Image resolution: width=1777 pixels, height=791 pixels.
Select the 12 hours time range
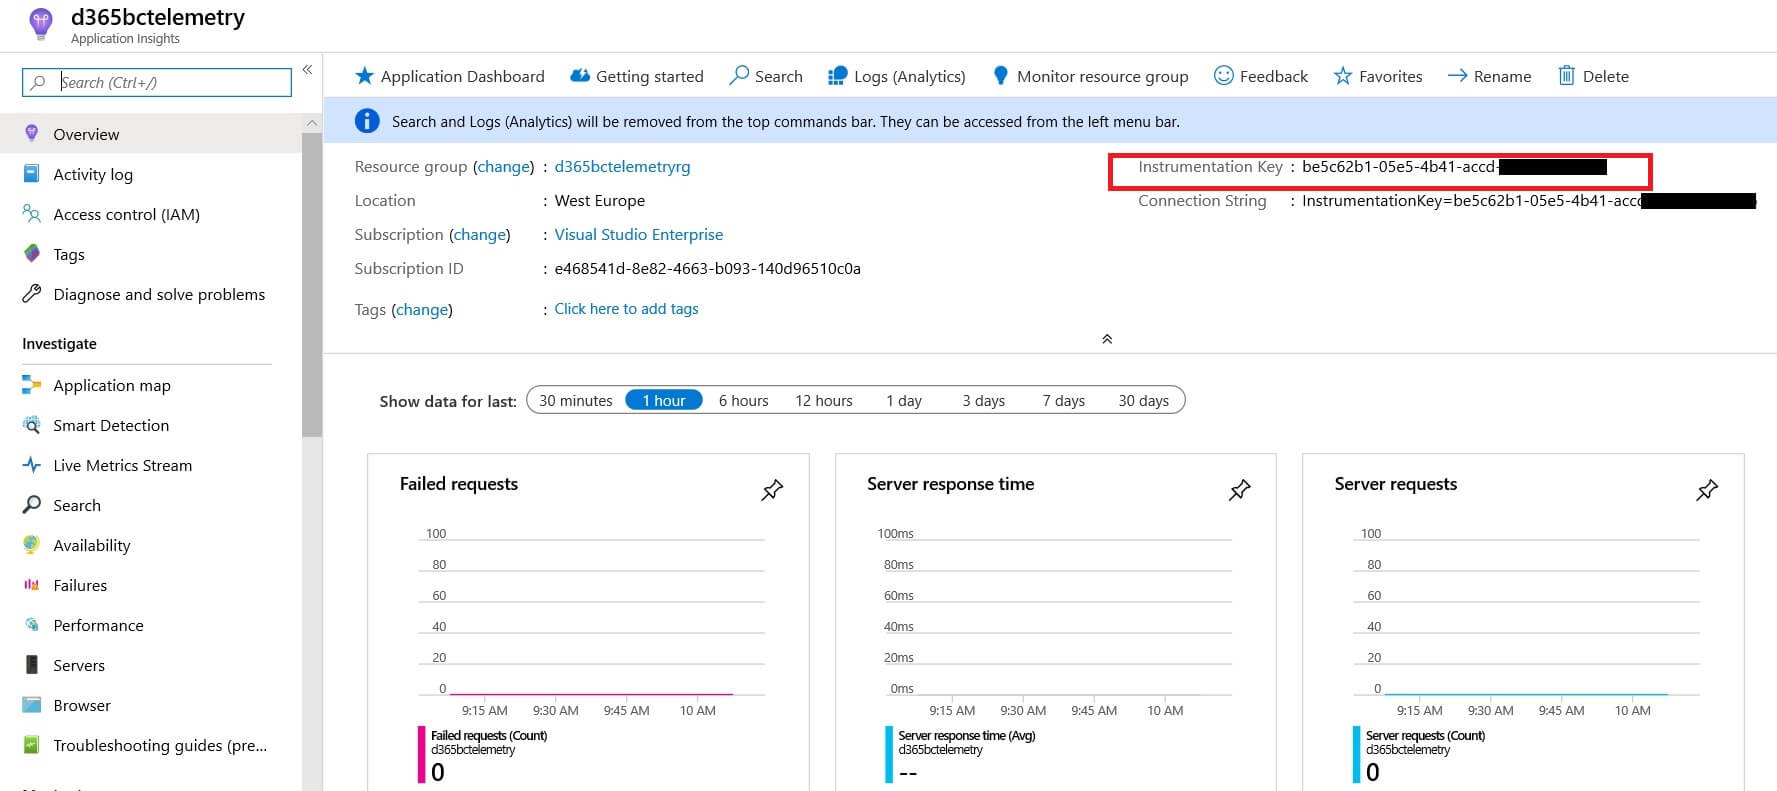pos(824,401)
